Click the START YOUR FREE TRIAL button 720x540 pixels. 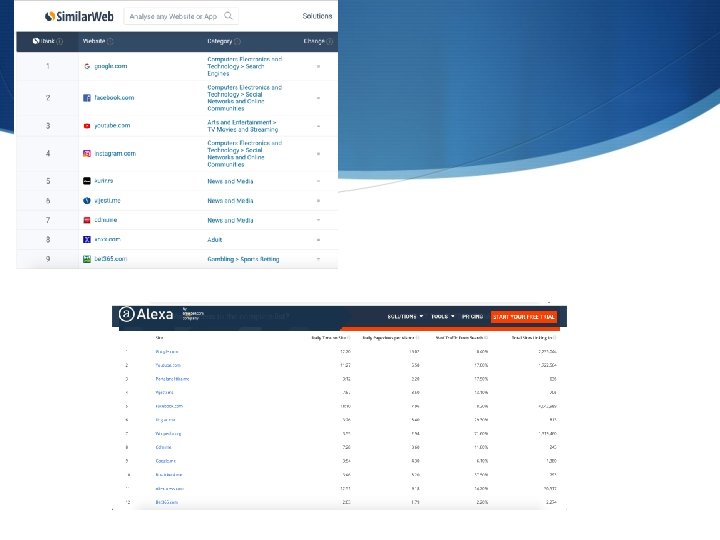tap(524, 317)
